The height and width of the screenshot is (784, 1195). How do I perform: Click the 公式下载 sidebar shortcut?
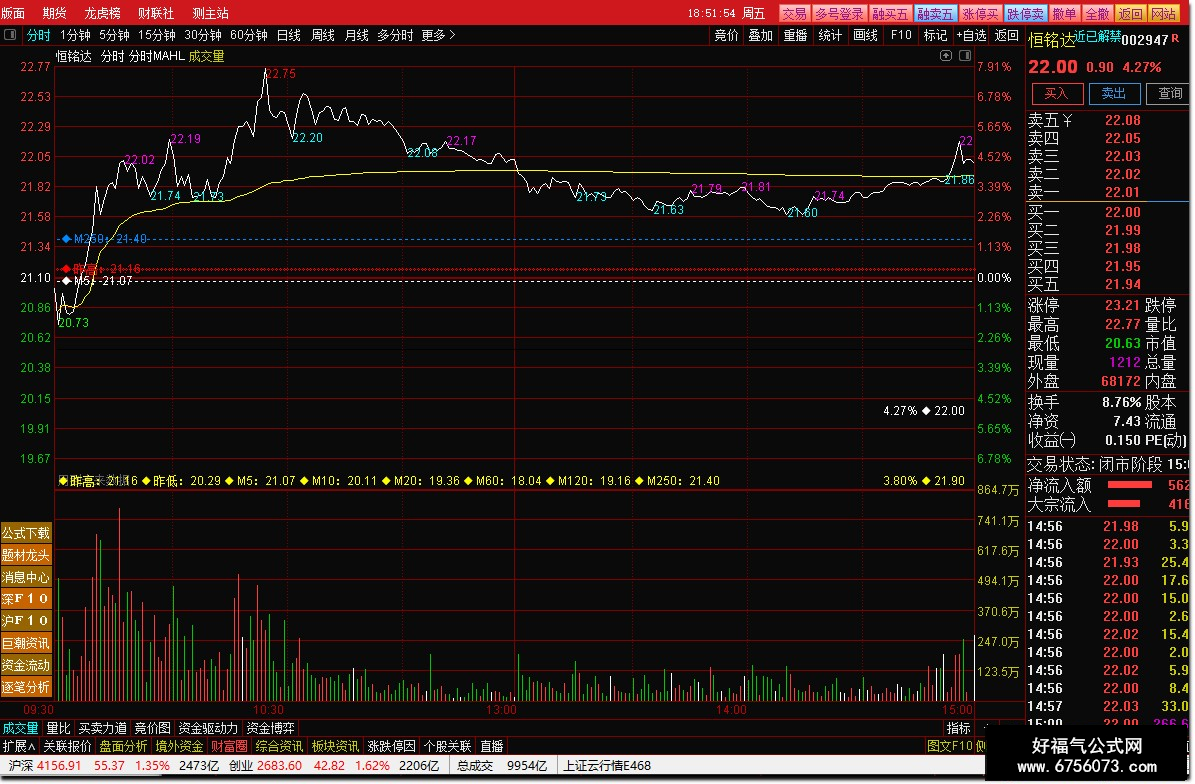26,533
